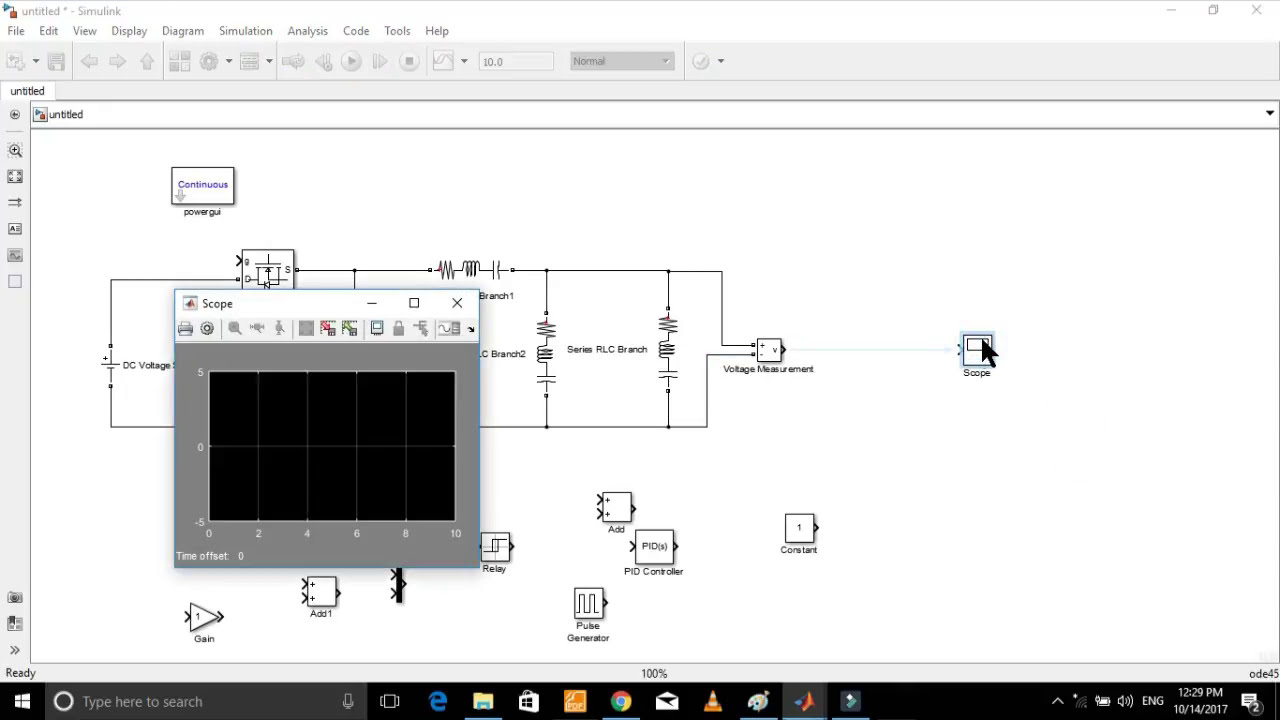Open the File menu
This screenshot has height=720, width=1280.
pos(16,31)
